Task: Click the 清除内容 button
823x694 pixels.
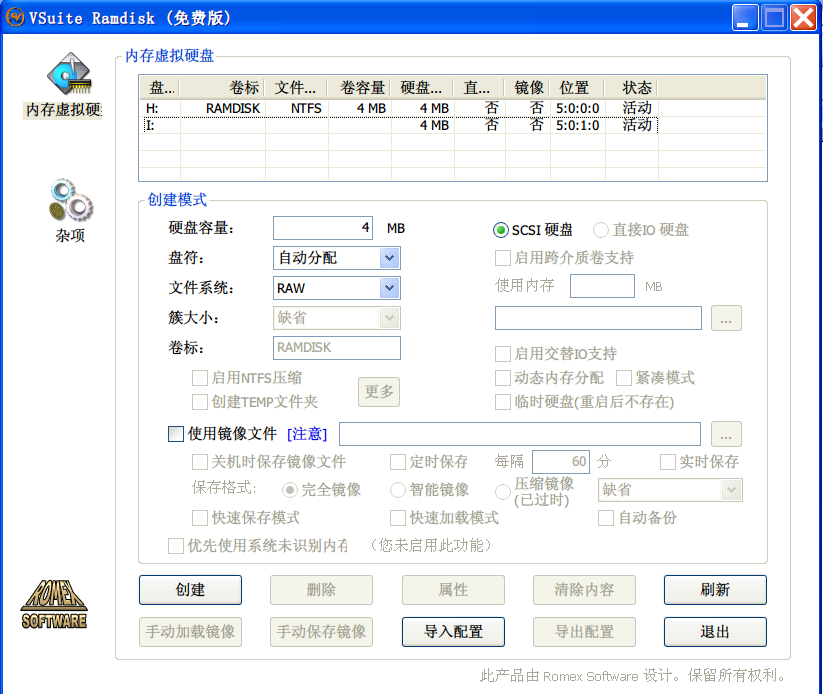Action: click(x=584, y=590)
